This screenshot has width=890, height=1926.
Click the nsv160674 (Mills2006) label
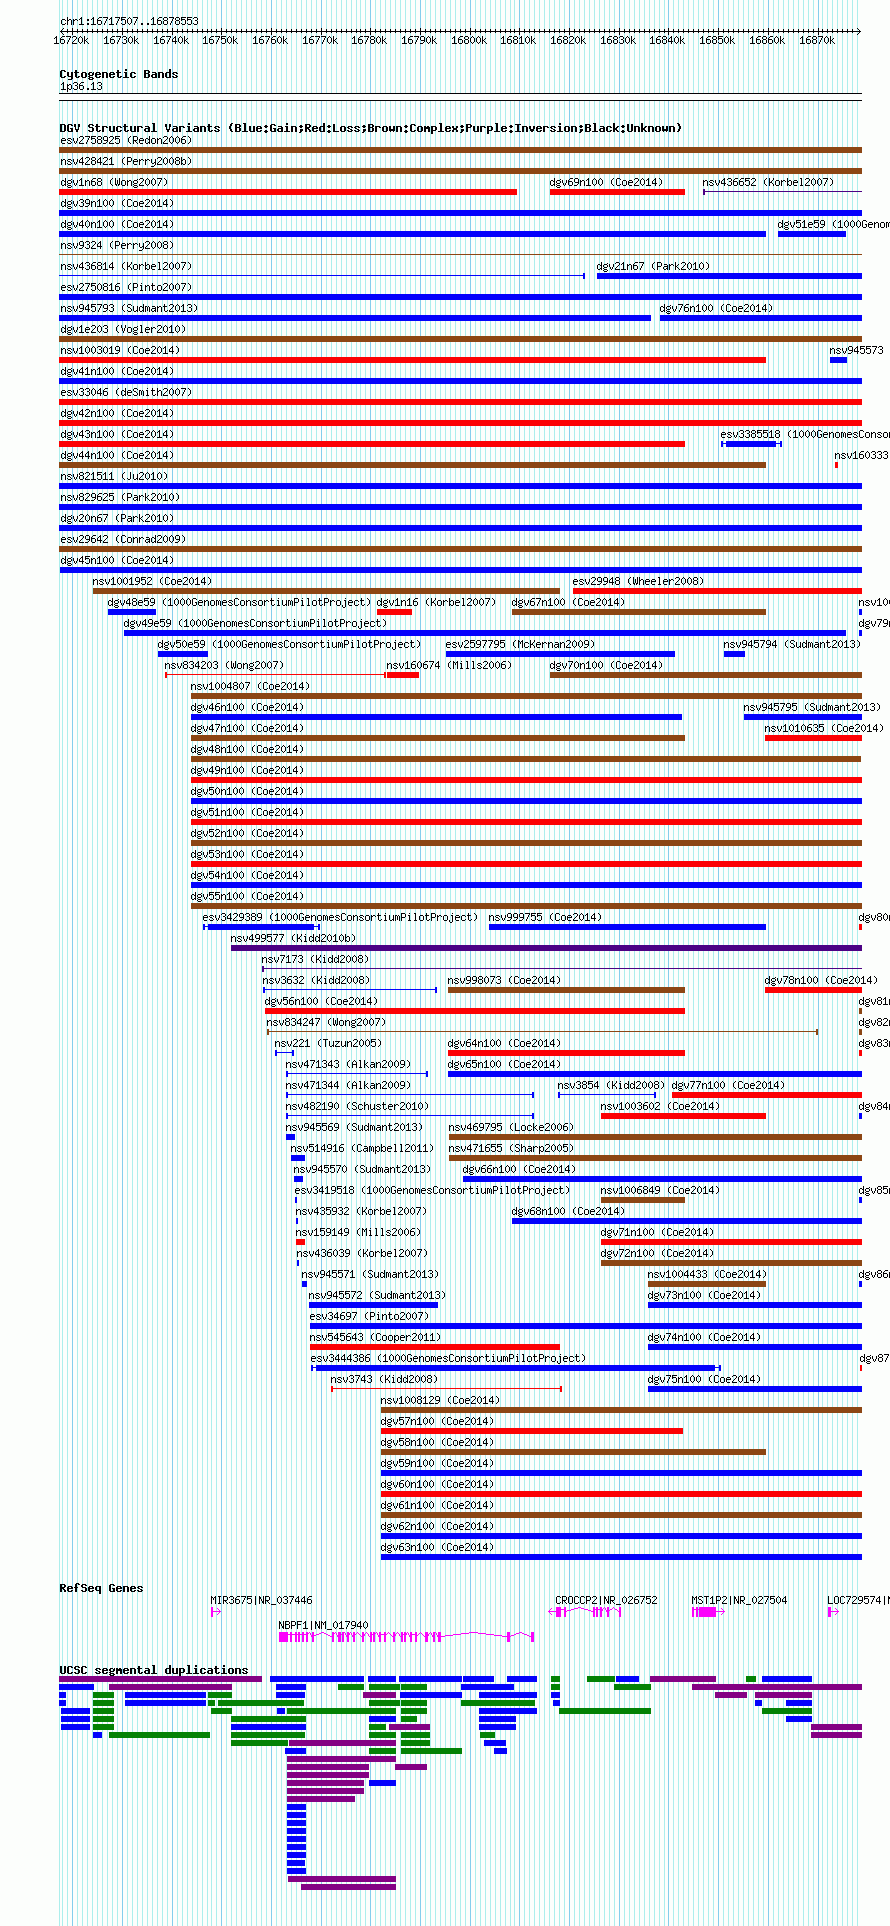[450, 665]
